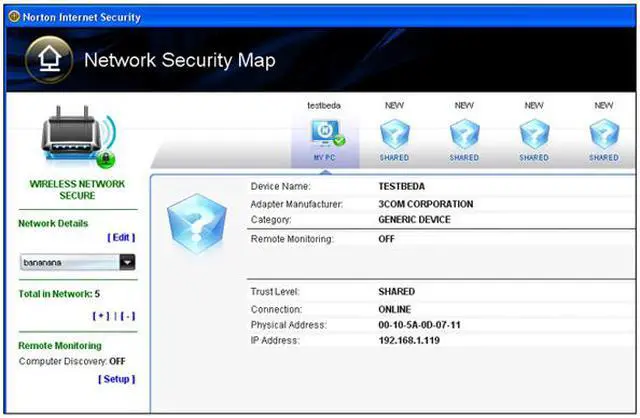Screen dimensions: 640x418
Task: Click the WIRELESS NETWORK SECURE status text
Action: click(77, 190)
